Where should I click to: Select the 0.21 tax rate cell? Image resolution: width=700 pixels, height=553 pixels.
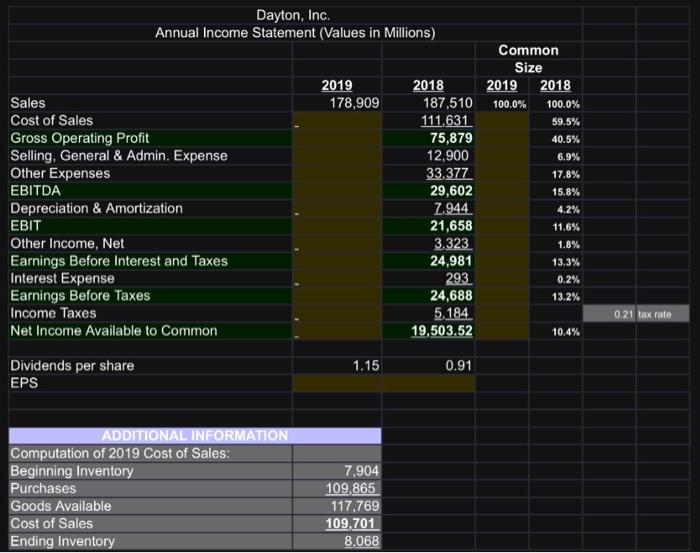coord(609,314)
